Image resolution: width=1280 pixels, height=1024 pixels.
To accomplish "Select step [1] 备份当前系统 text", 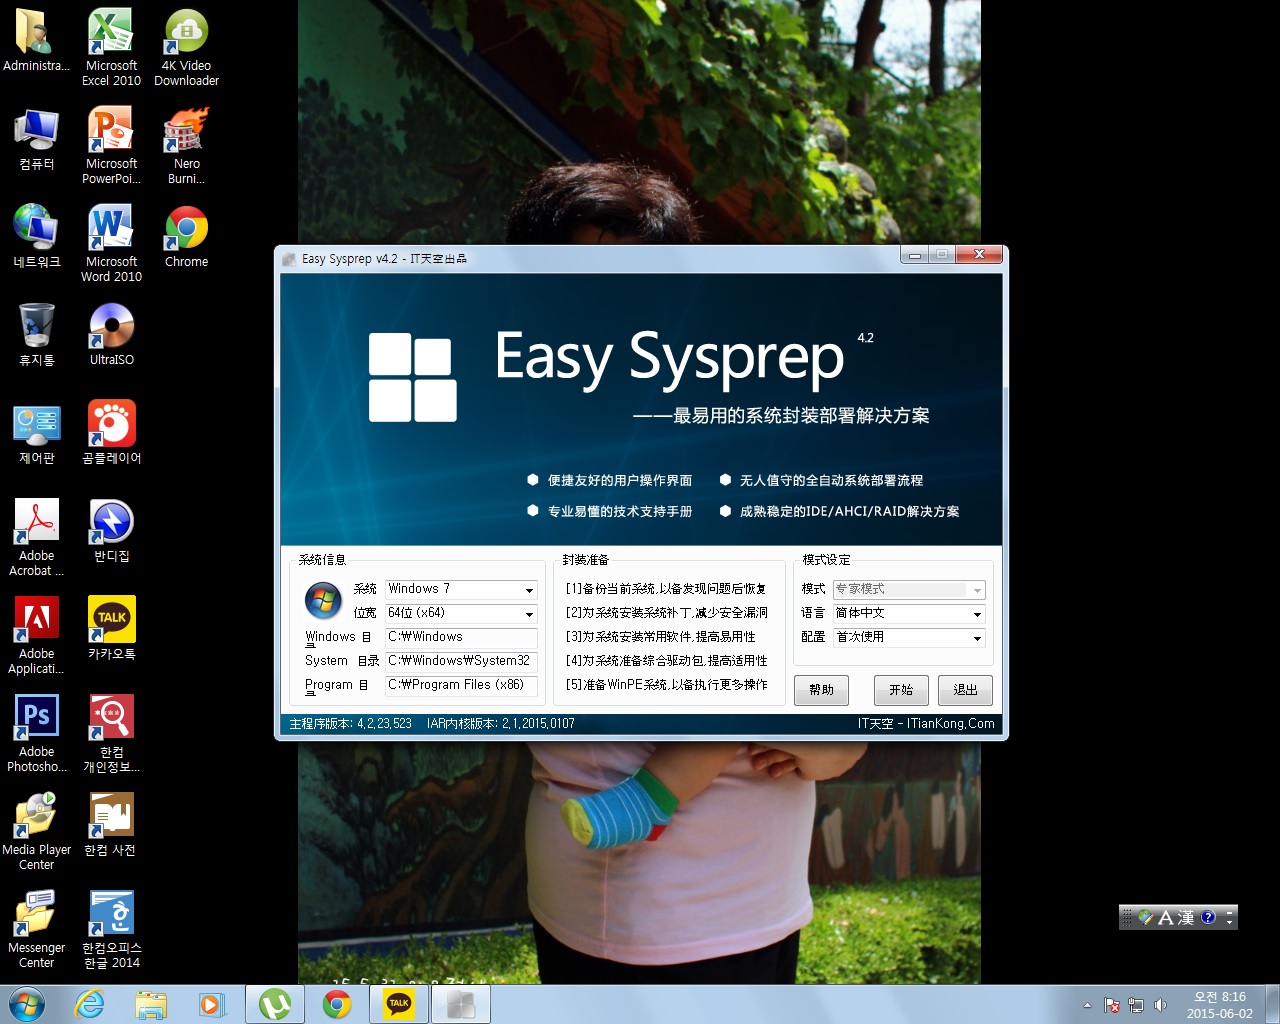I will pos(666,589).
